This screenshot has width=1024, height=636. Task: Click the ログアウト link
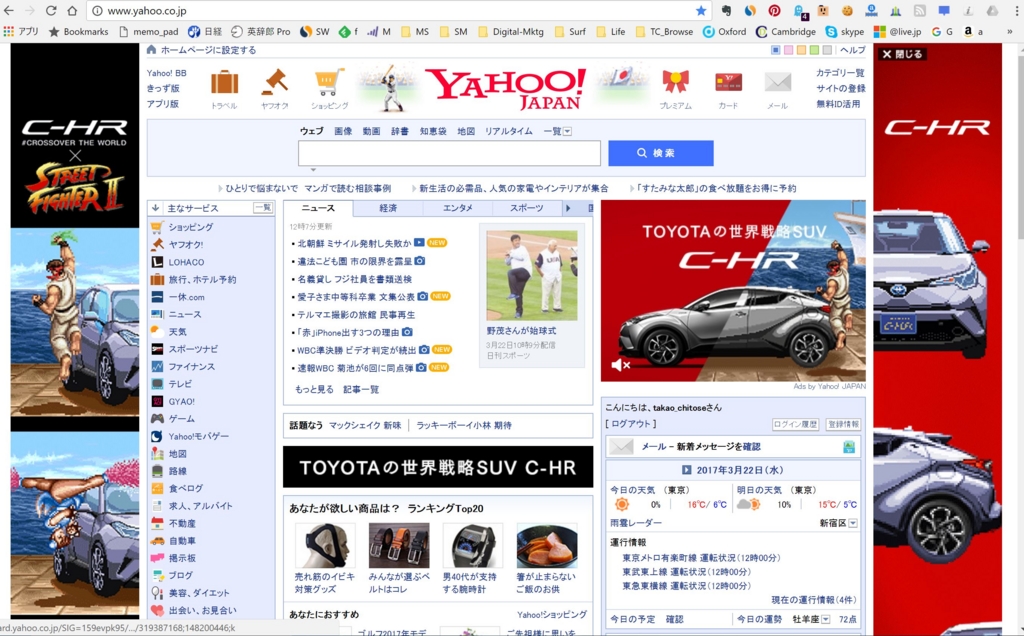tap(630, 424)
